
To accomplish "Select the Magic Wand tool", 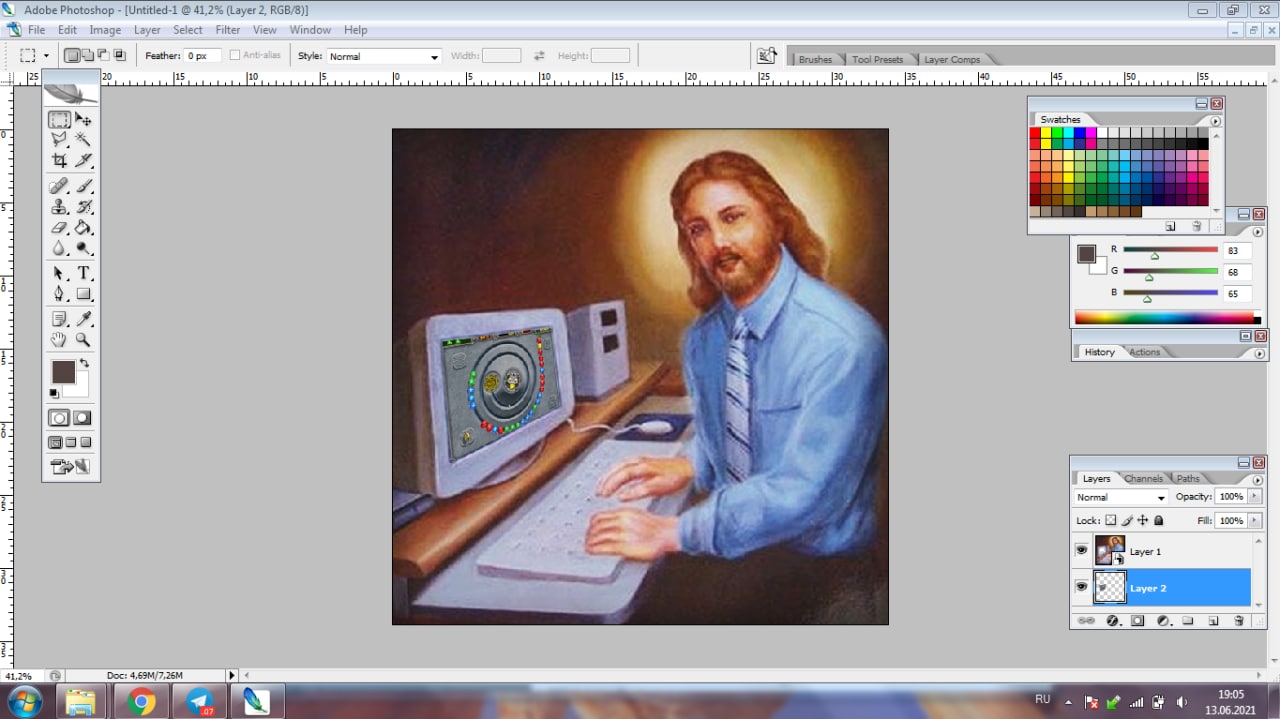I will (x=84, y=140).
